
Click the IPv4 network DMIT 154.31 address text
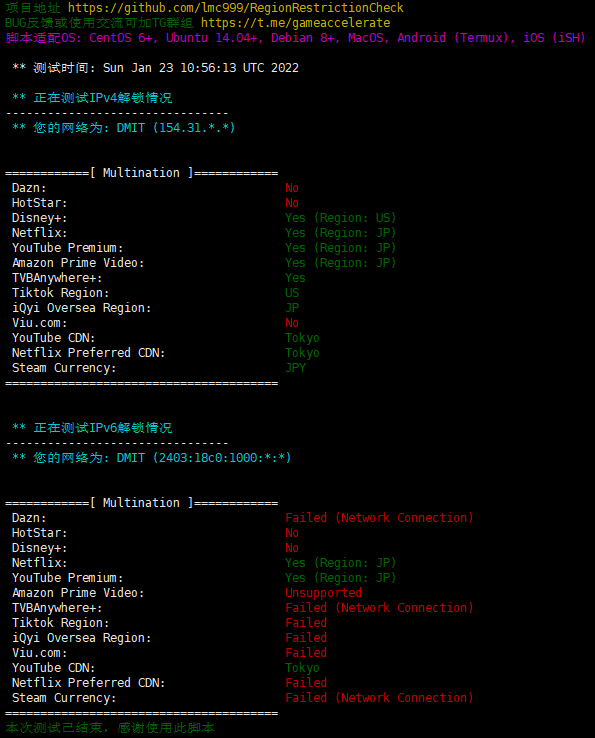pos(176,128)
